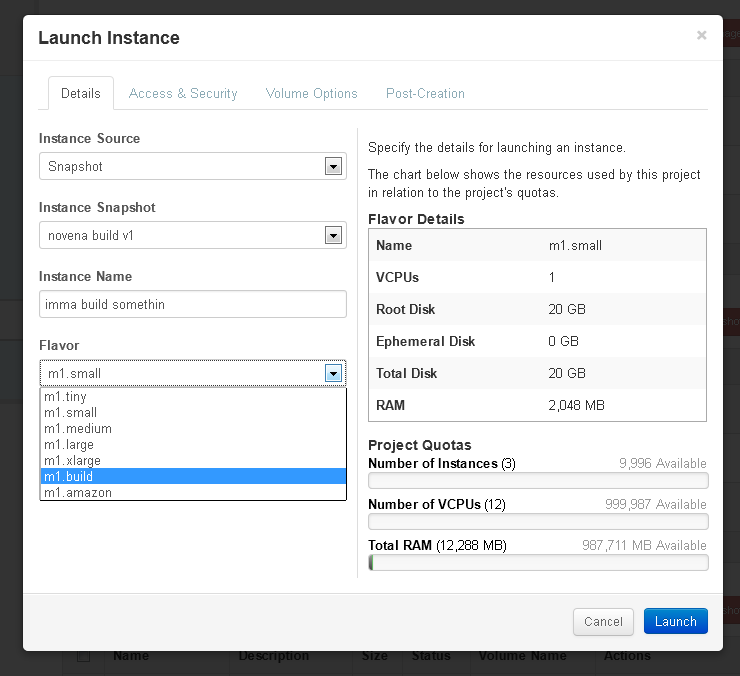This screenshot has width=740, height=676.
Task: Click the Project Quotas heading
Action: click(420, 445)
